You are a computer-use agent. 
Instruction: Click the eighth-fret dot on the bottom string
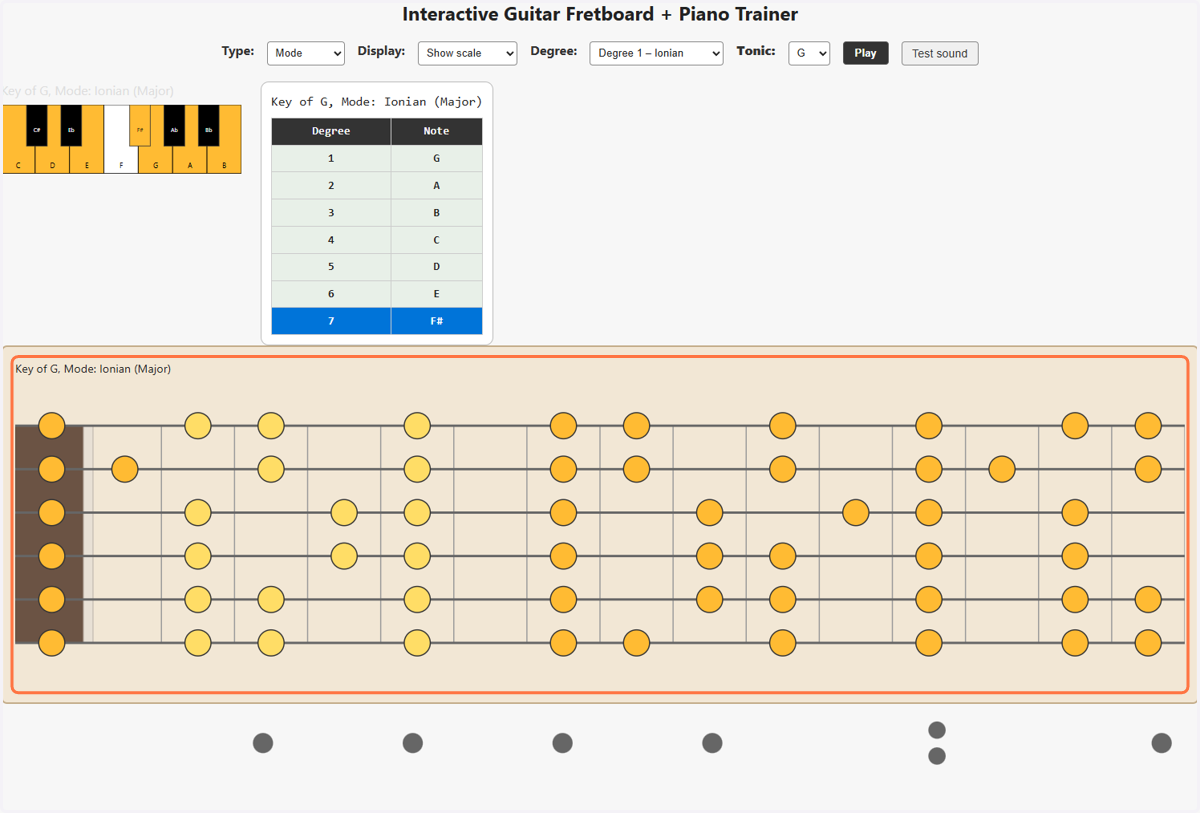[x=637, y=643]
